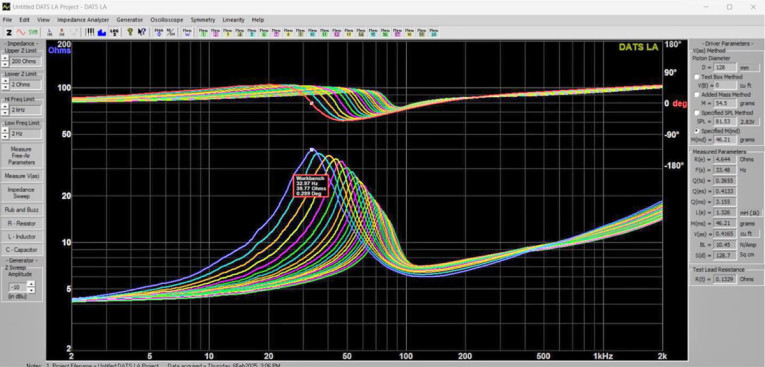
Task: Lower Low Freq Limit with down arrow
Action: [x=4, y=136]
